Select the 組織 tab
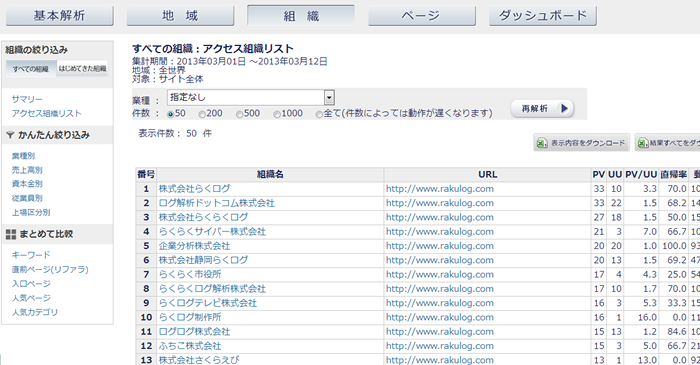This screenshot has width=700, height=365. pos(301,16)
